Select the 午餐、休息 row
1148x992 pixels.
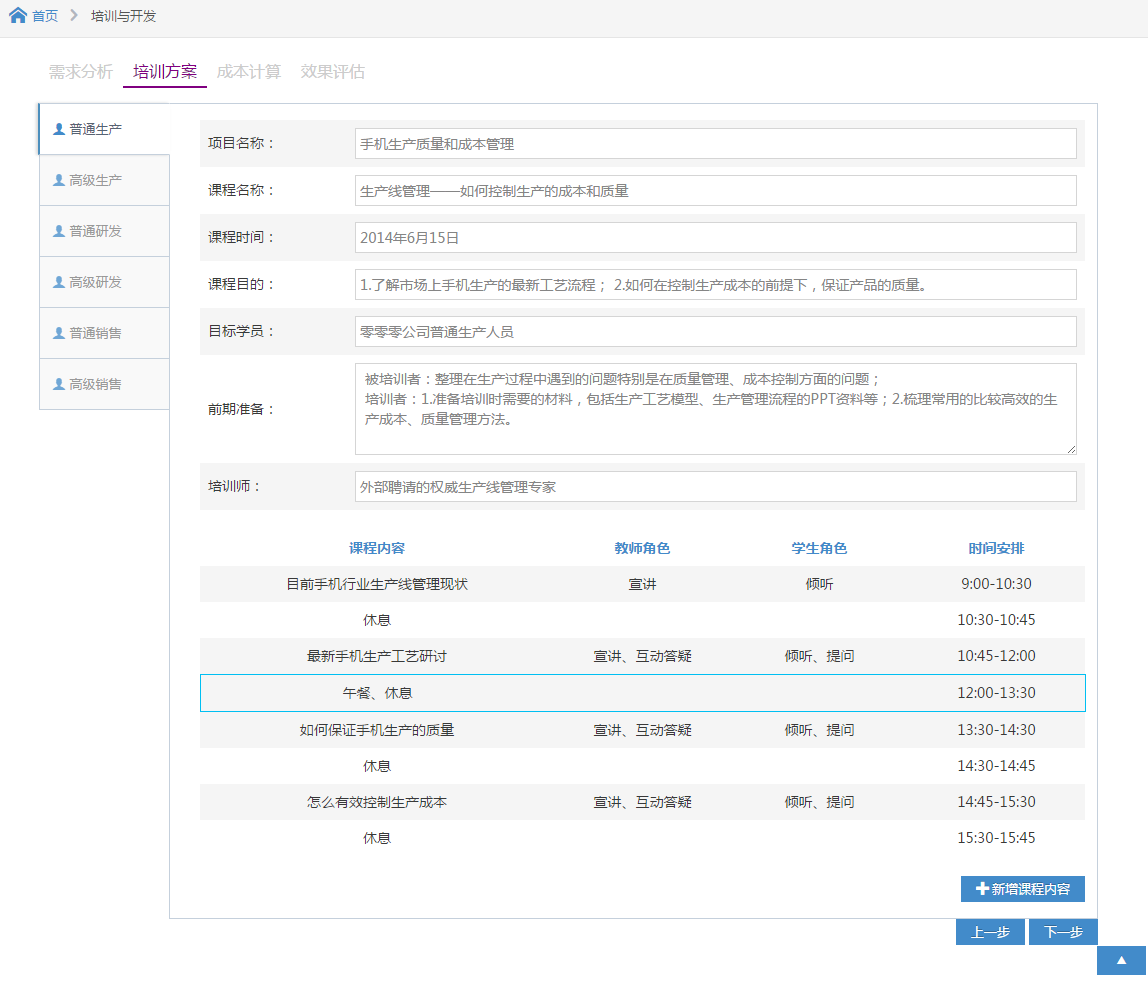(643, 693)
